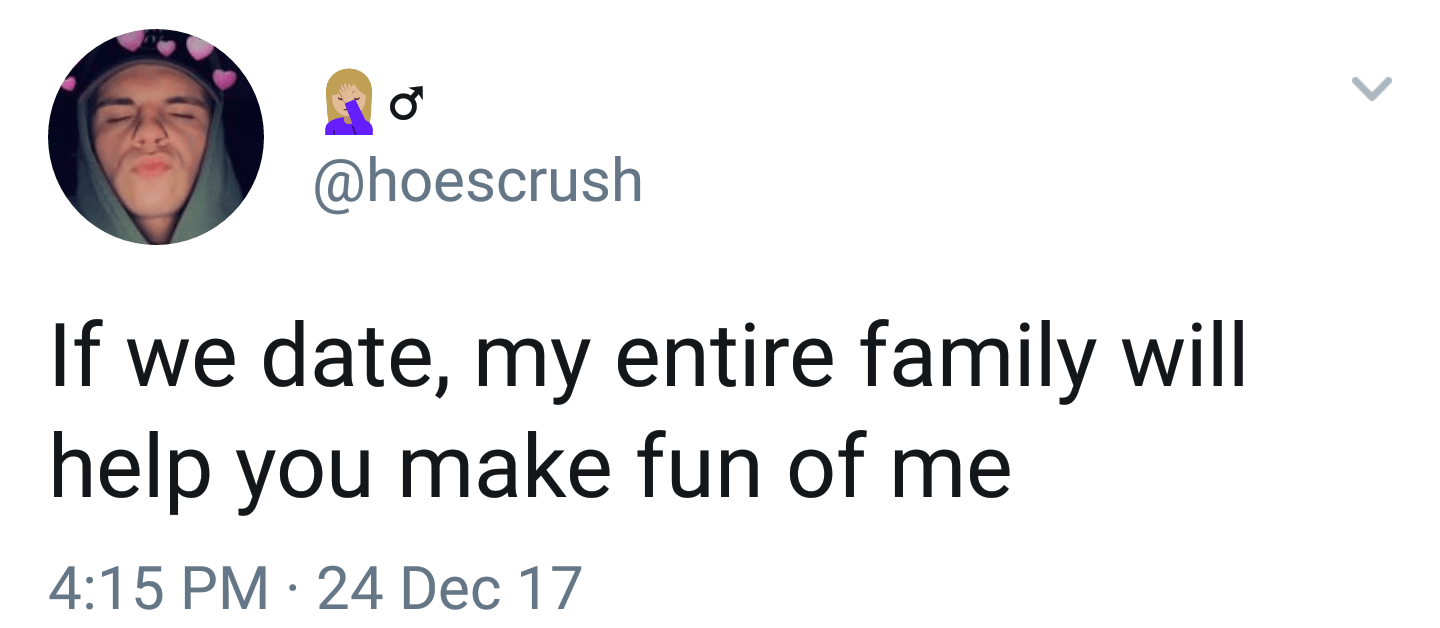Screen dimensions: 1440x628
Task: Open the @hoescrush handle link
Action: coord(478,181)
